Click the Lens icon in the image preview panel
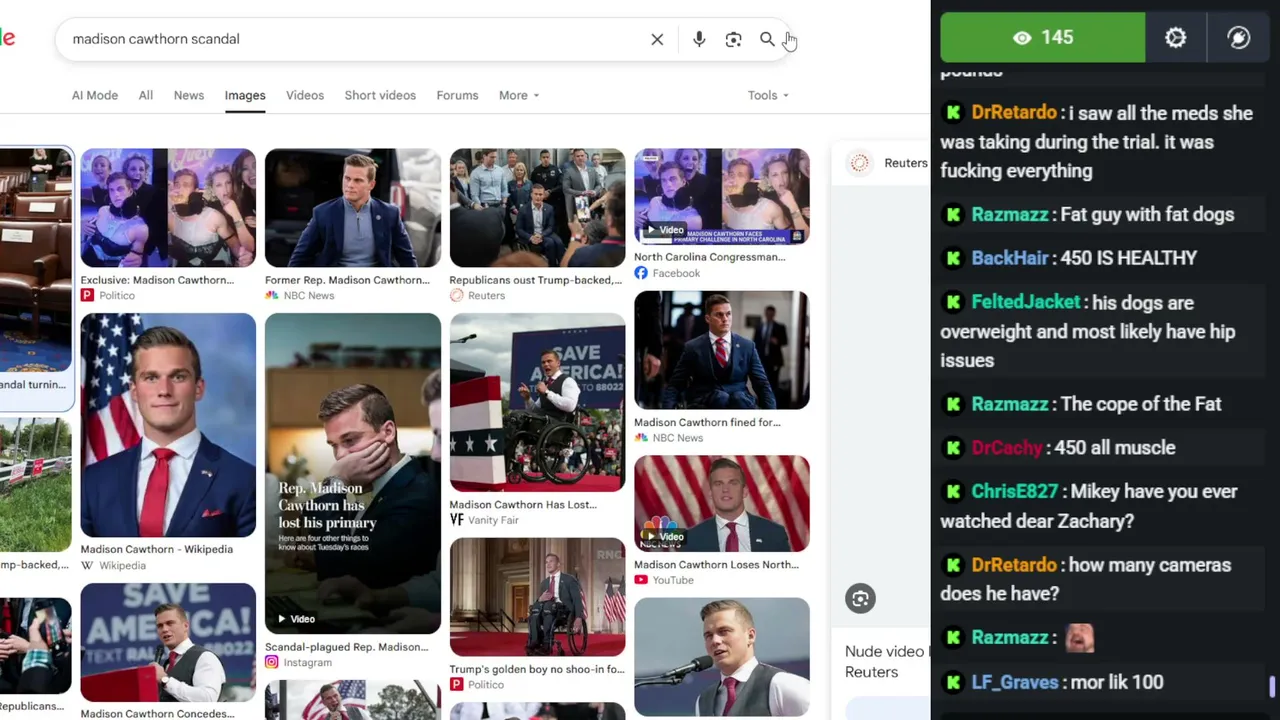 coord(860,598)
